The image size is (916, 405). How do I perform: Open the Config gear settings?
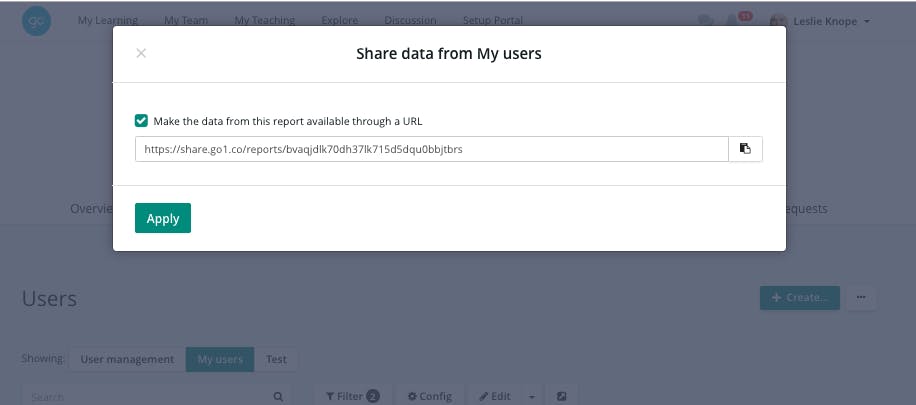point(430,397)
